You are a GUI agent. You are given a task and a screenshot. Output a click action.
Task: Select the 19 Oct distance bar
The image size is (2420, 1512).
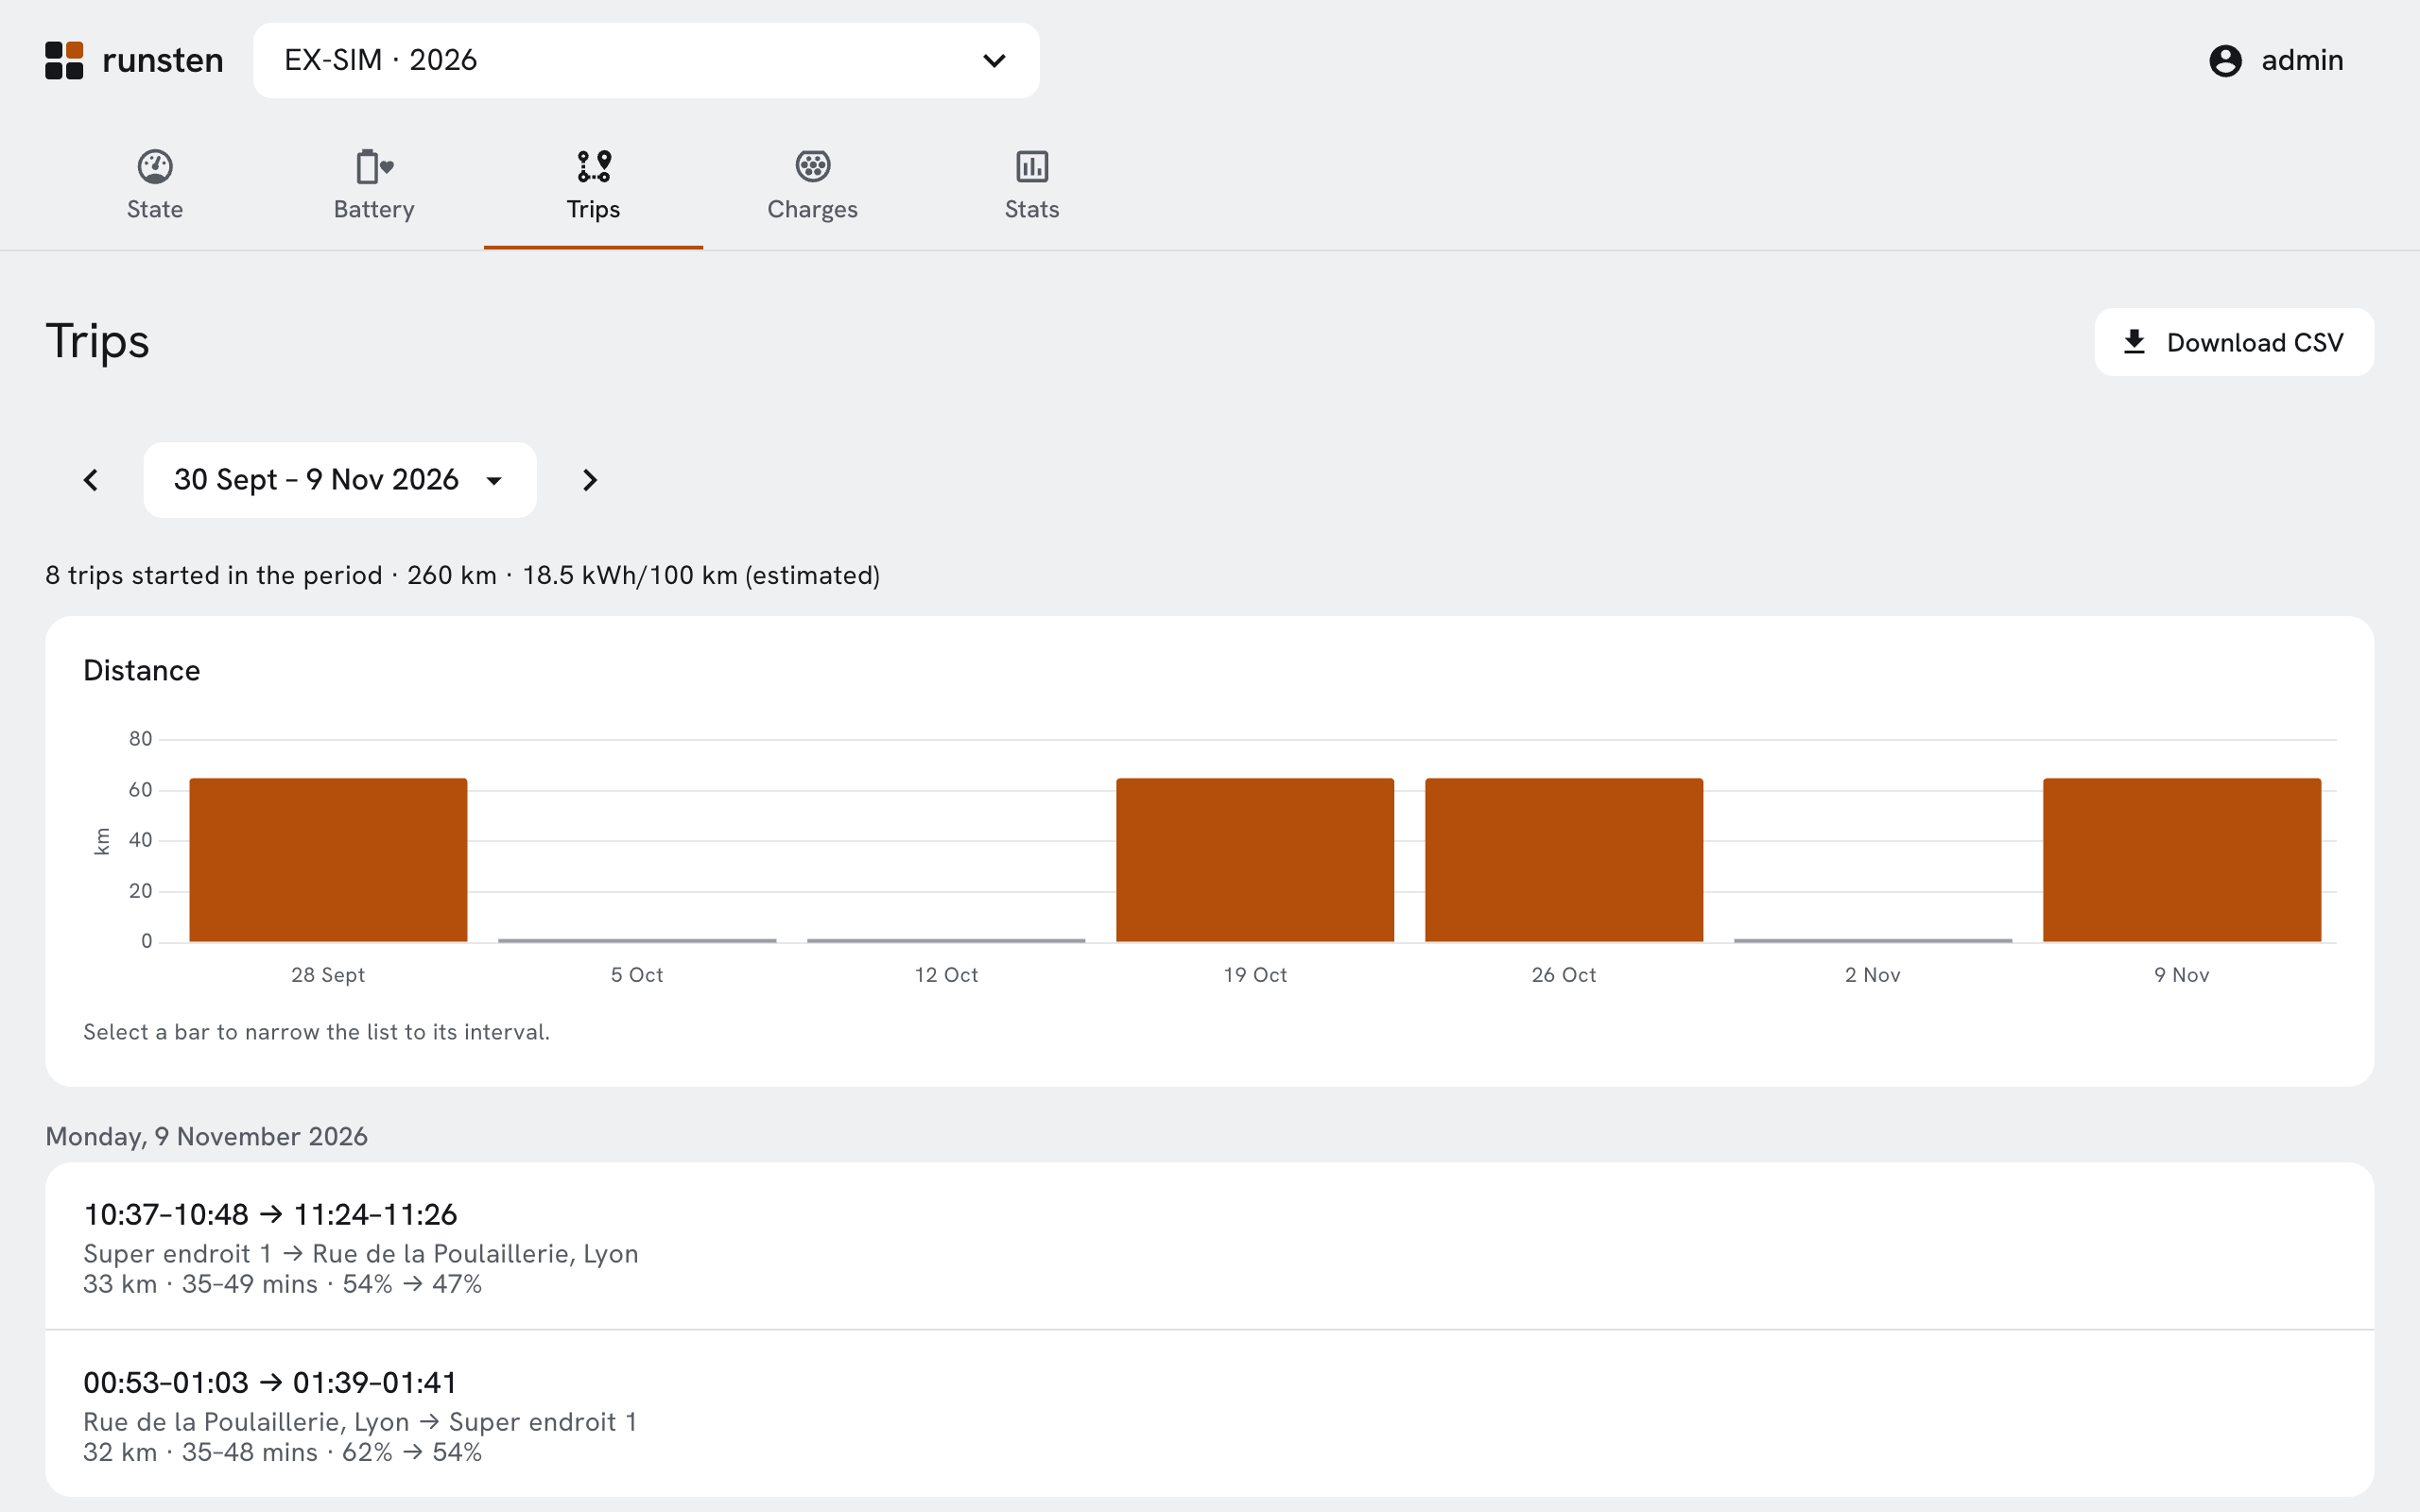[1255, 860]
